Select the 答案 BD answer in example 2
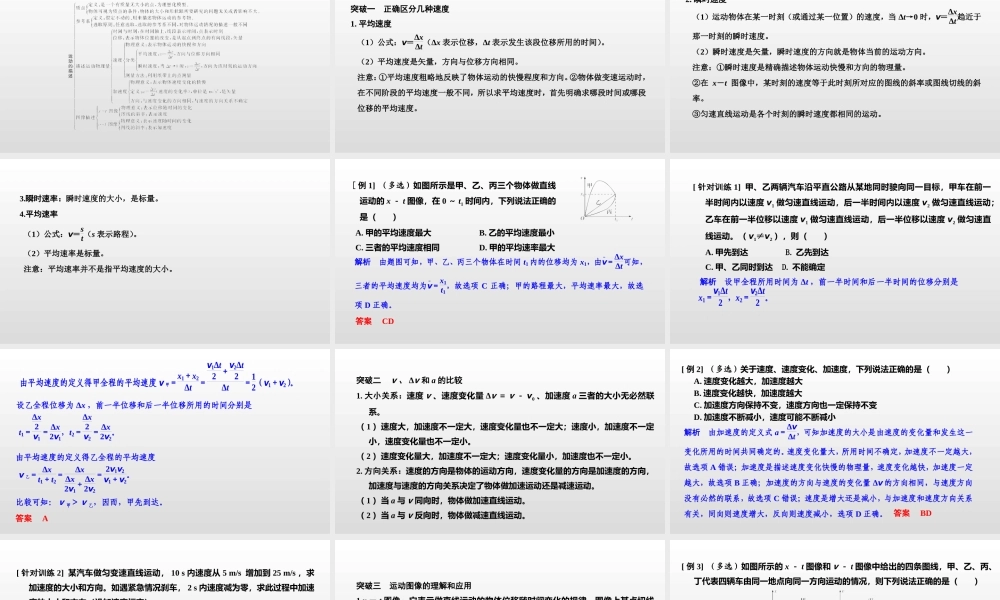1000x600 pixels. click(x=912, y=514)
